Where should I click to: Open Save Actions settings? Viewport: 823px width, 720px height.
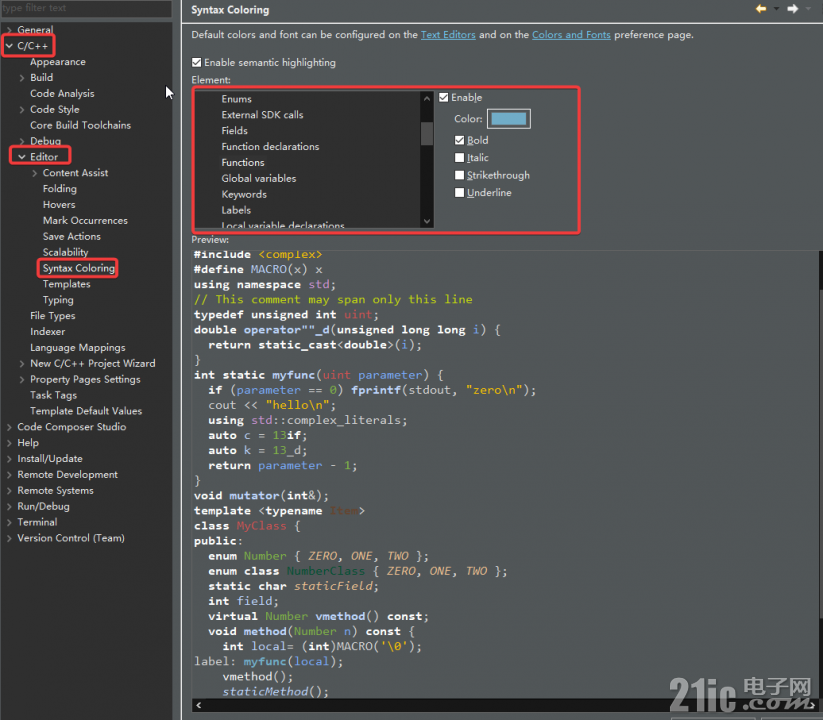pos(71,237)
